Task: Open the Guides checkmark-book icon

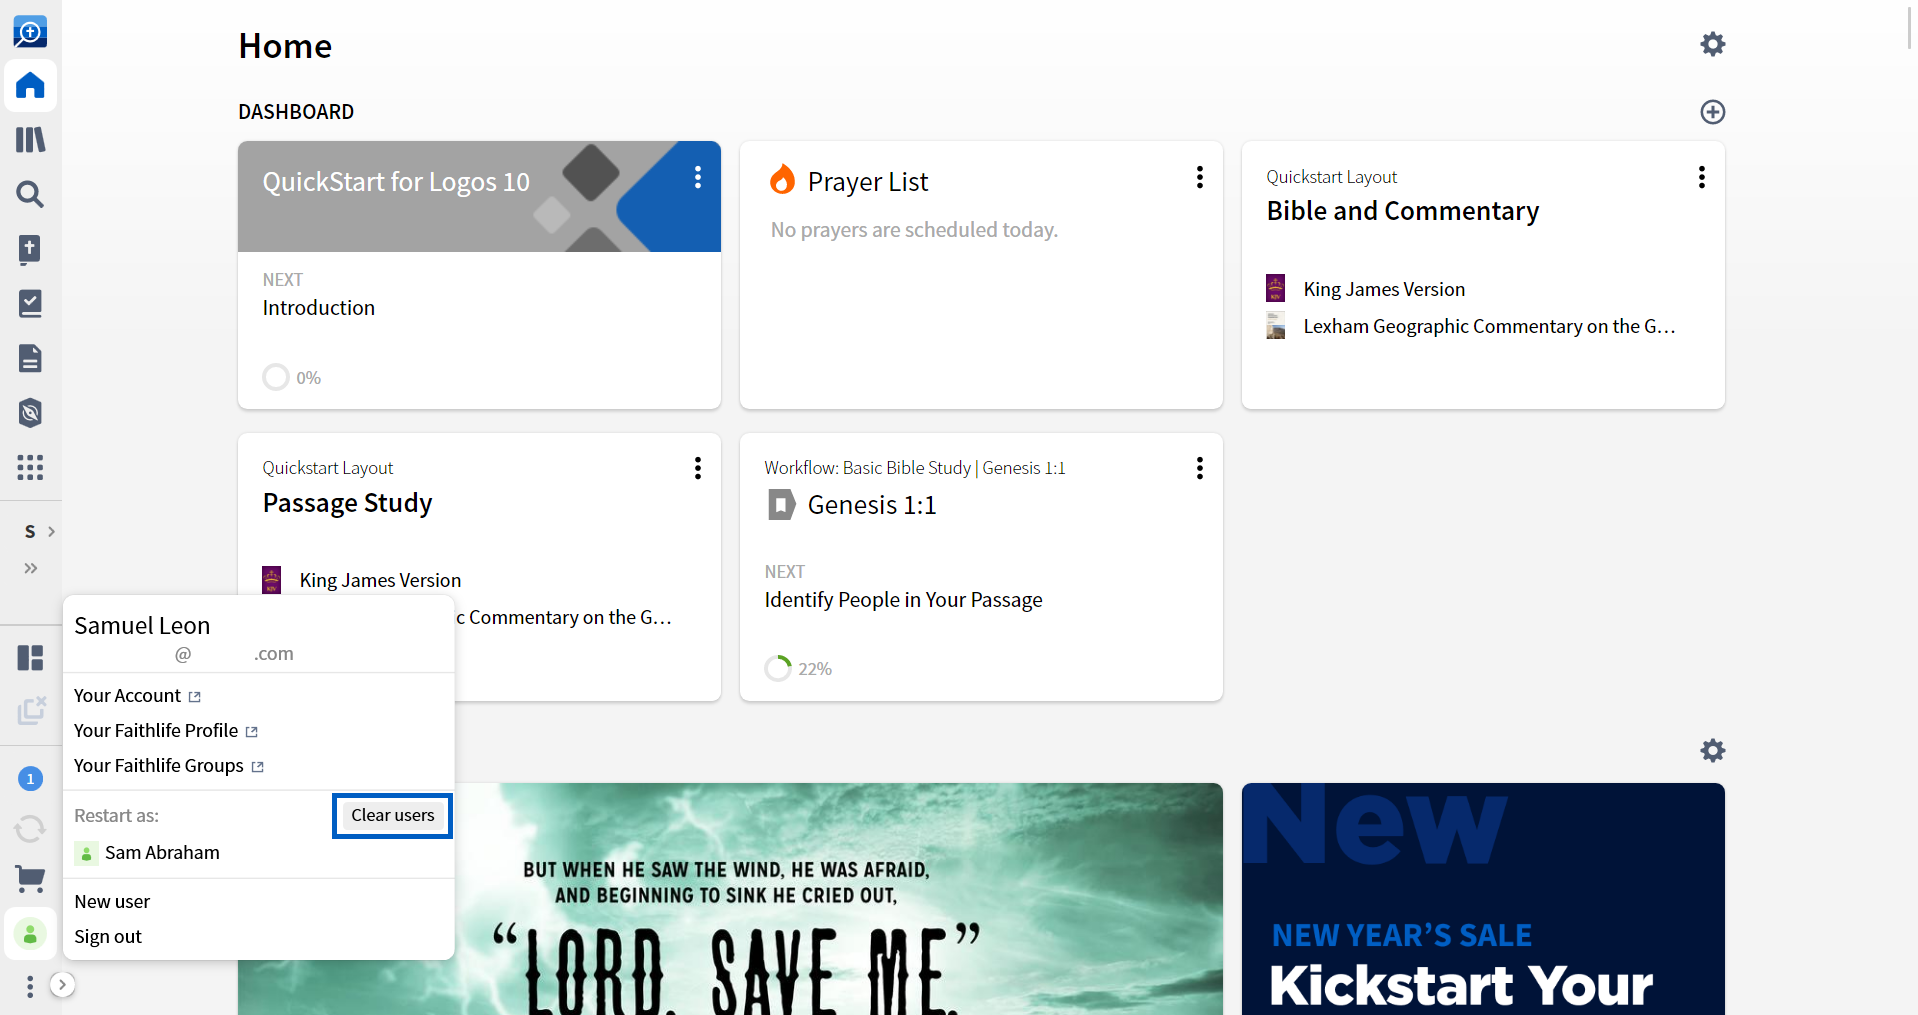Action: tap(30, 303)
